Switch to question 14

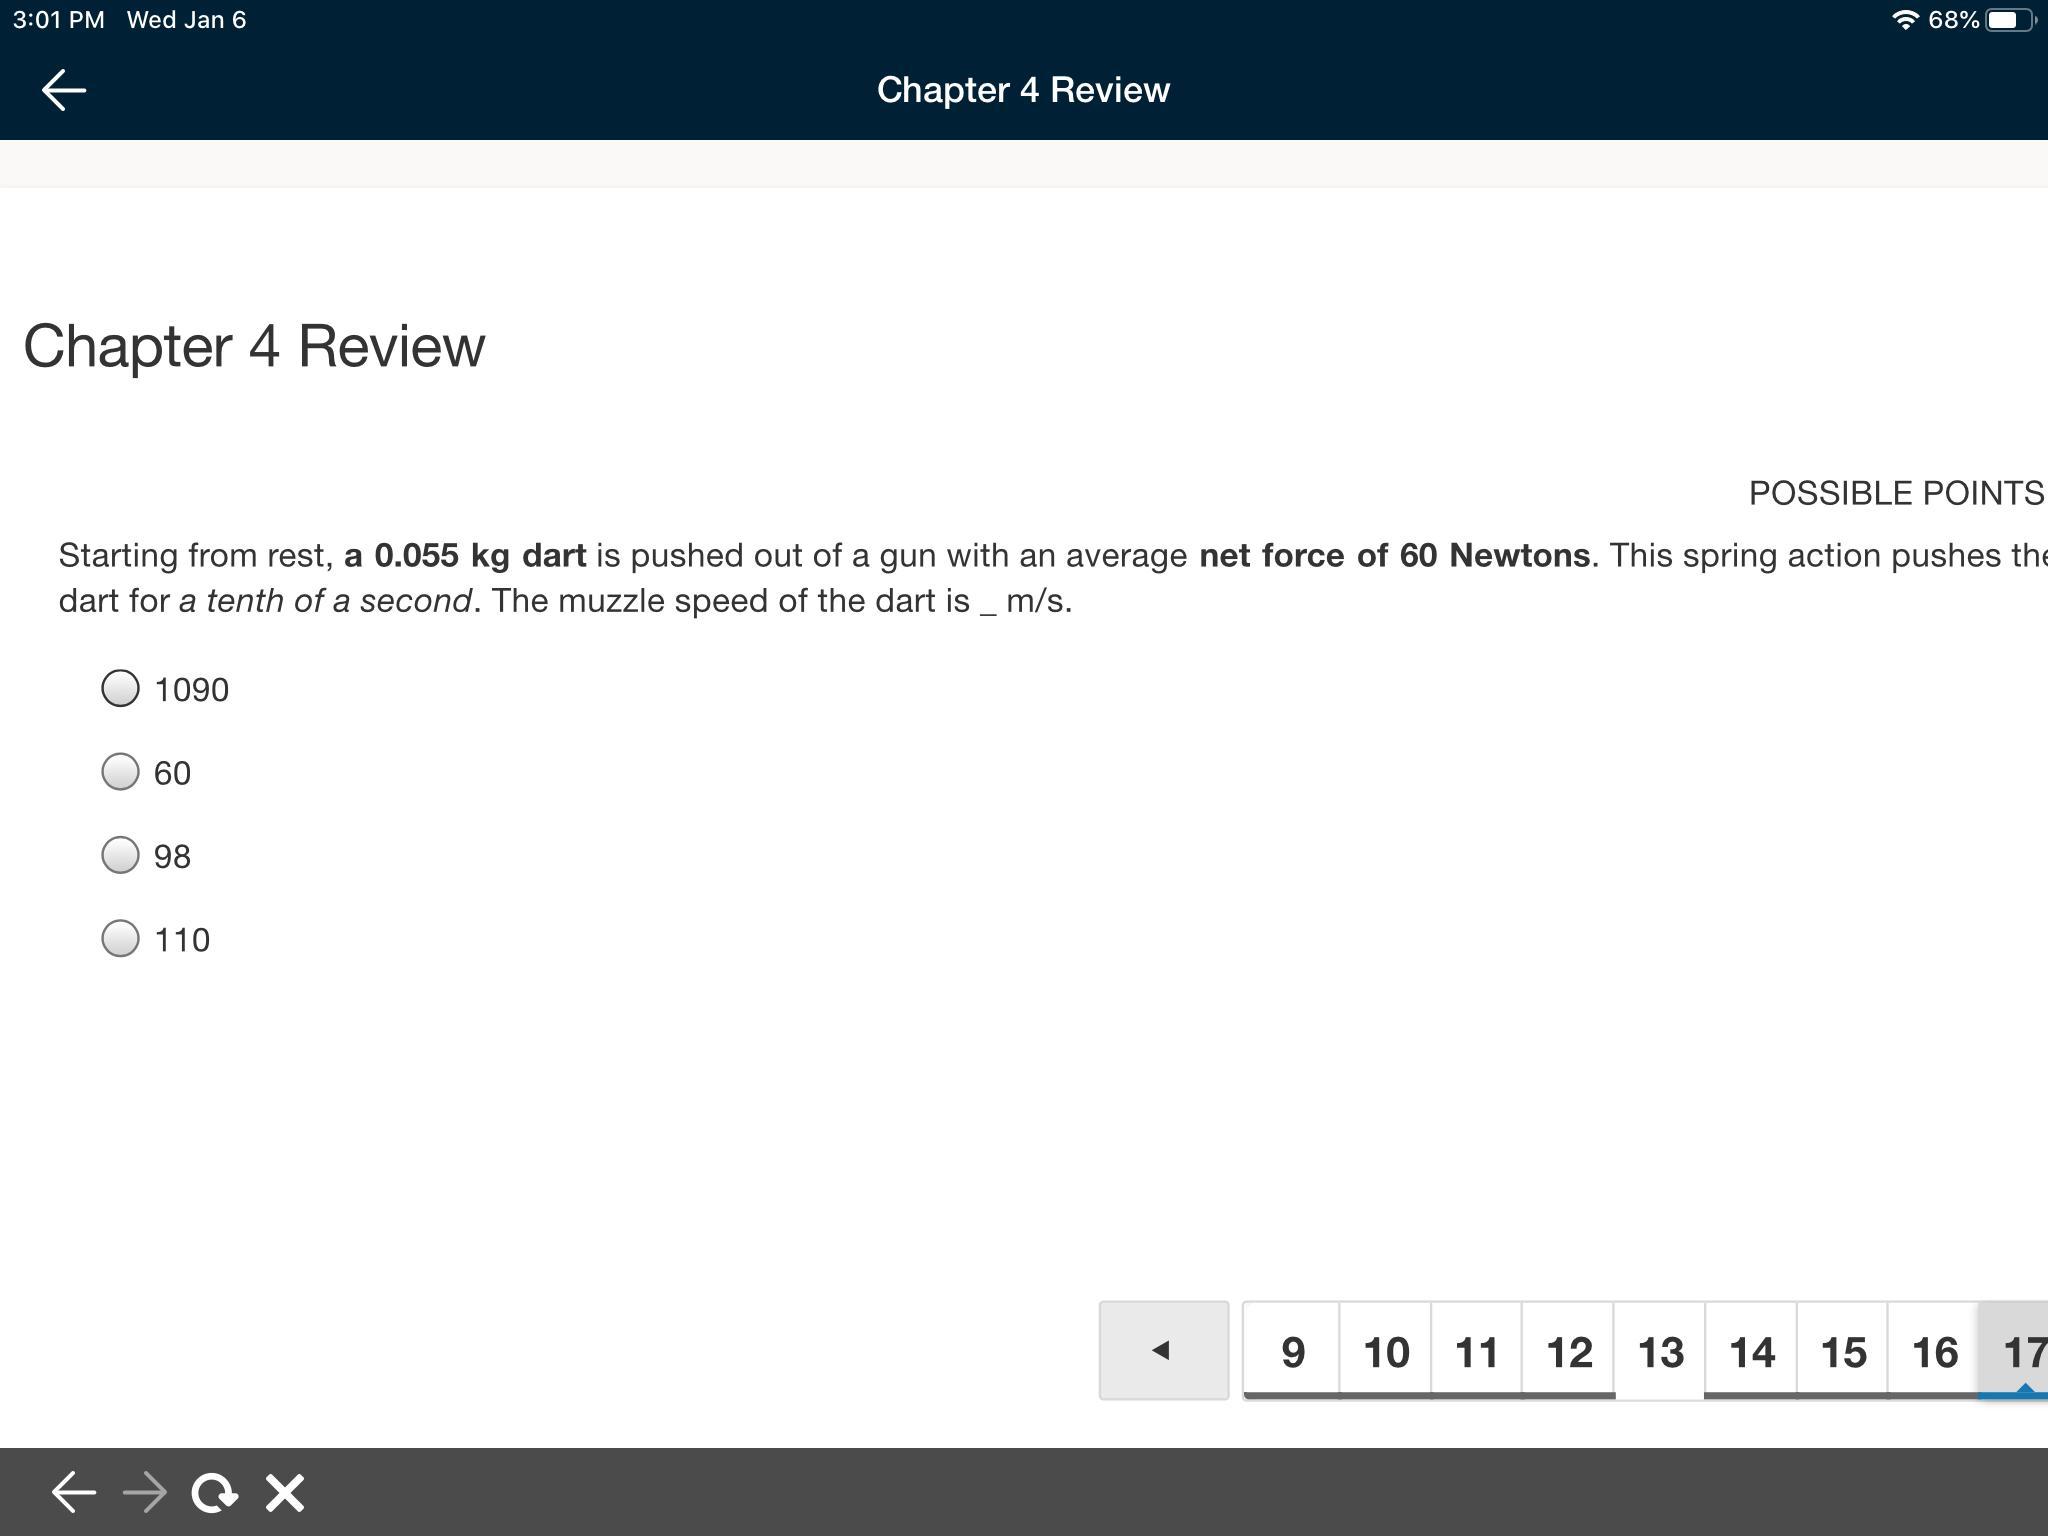[x=1751, y=1352]
